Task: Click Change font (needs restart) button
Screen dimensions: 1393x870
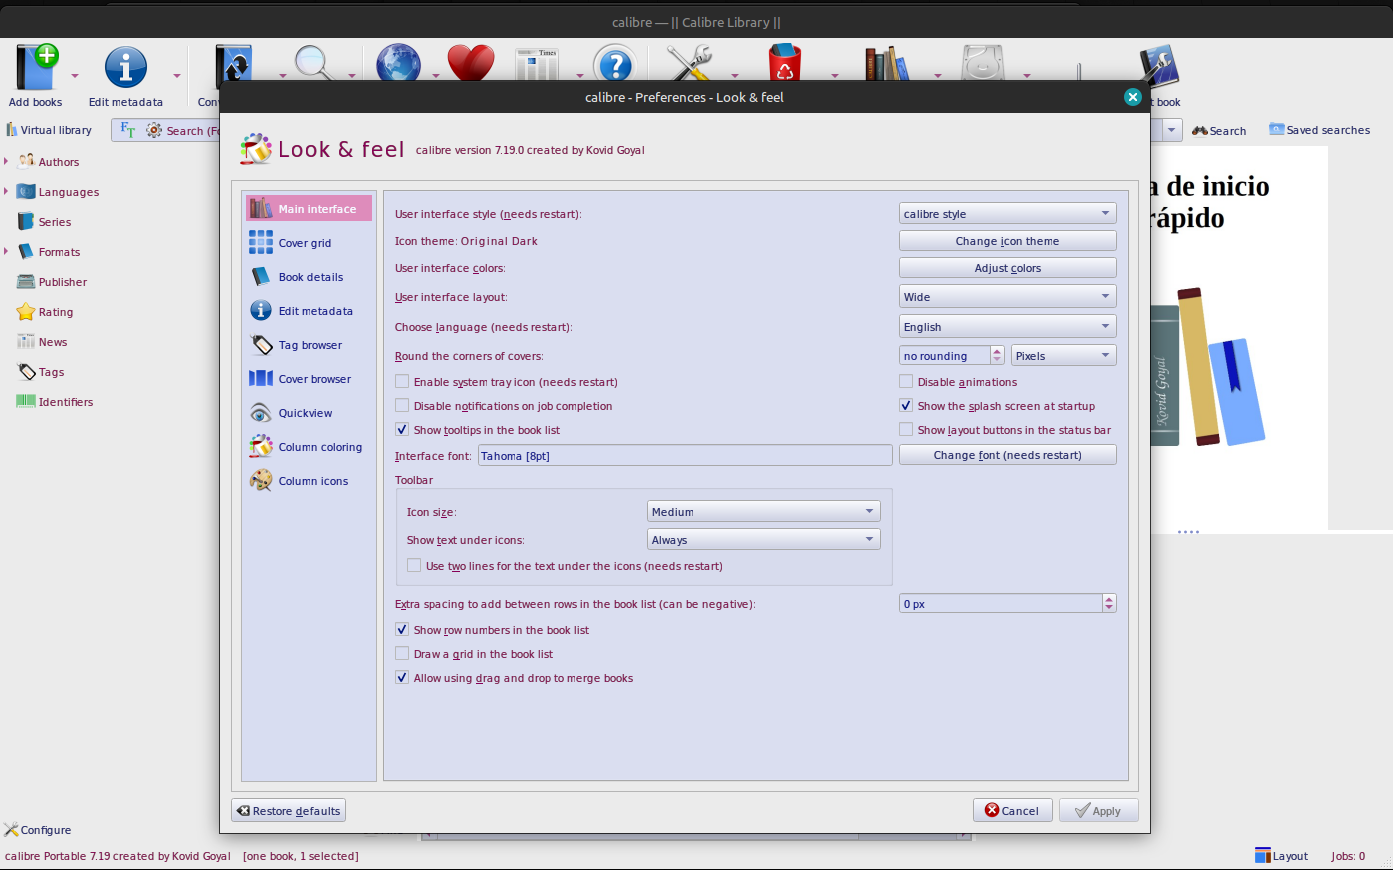Action: click(1007, 455)
